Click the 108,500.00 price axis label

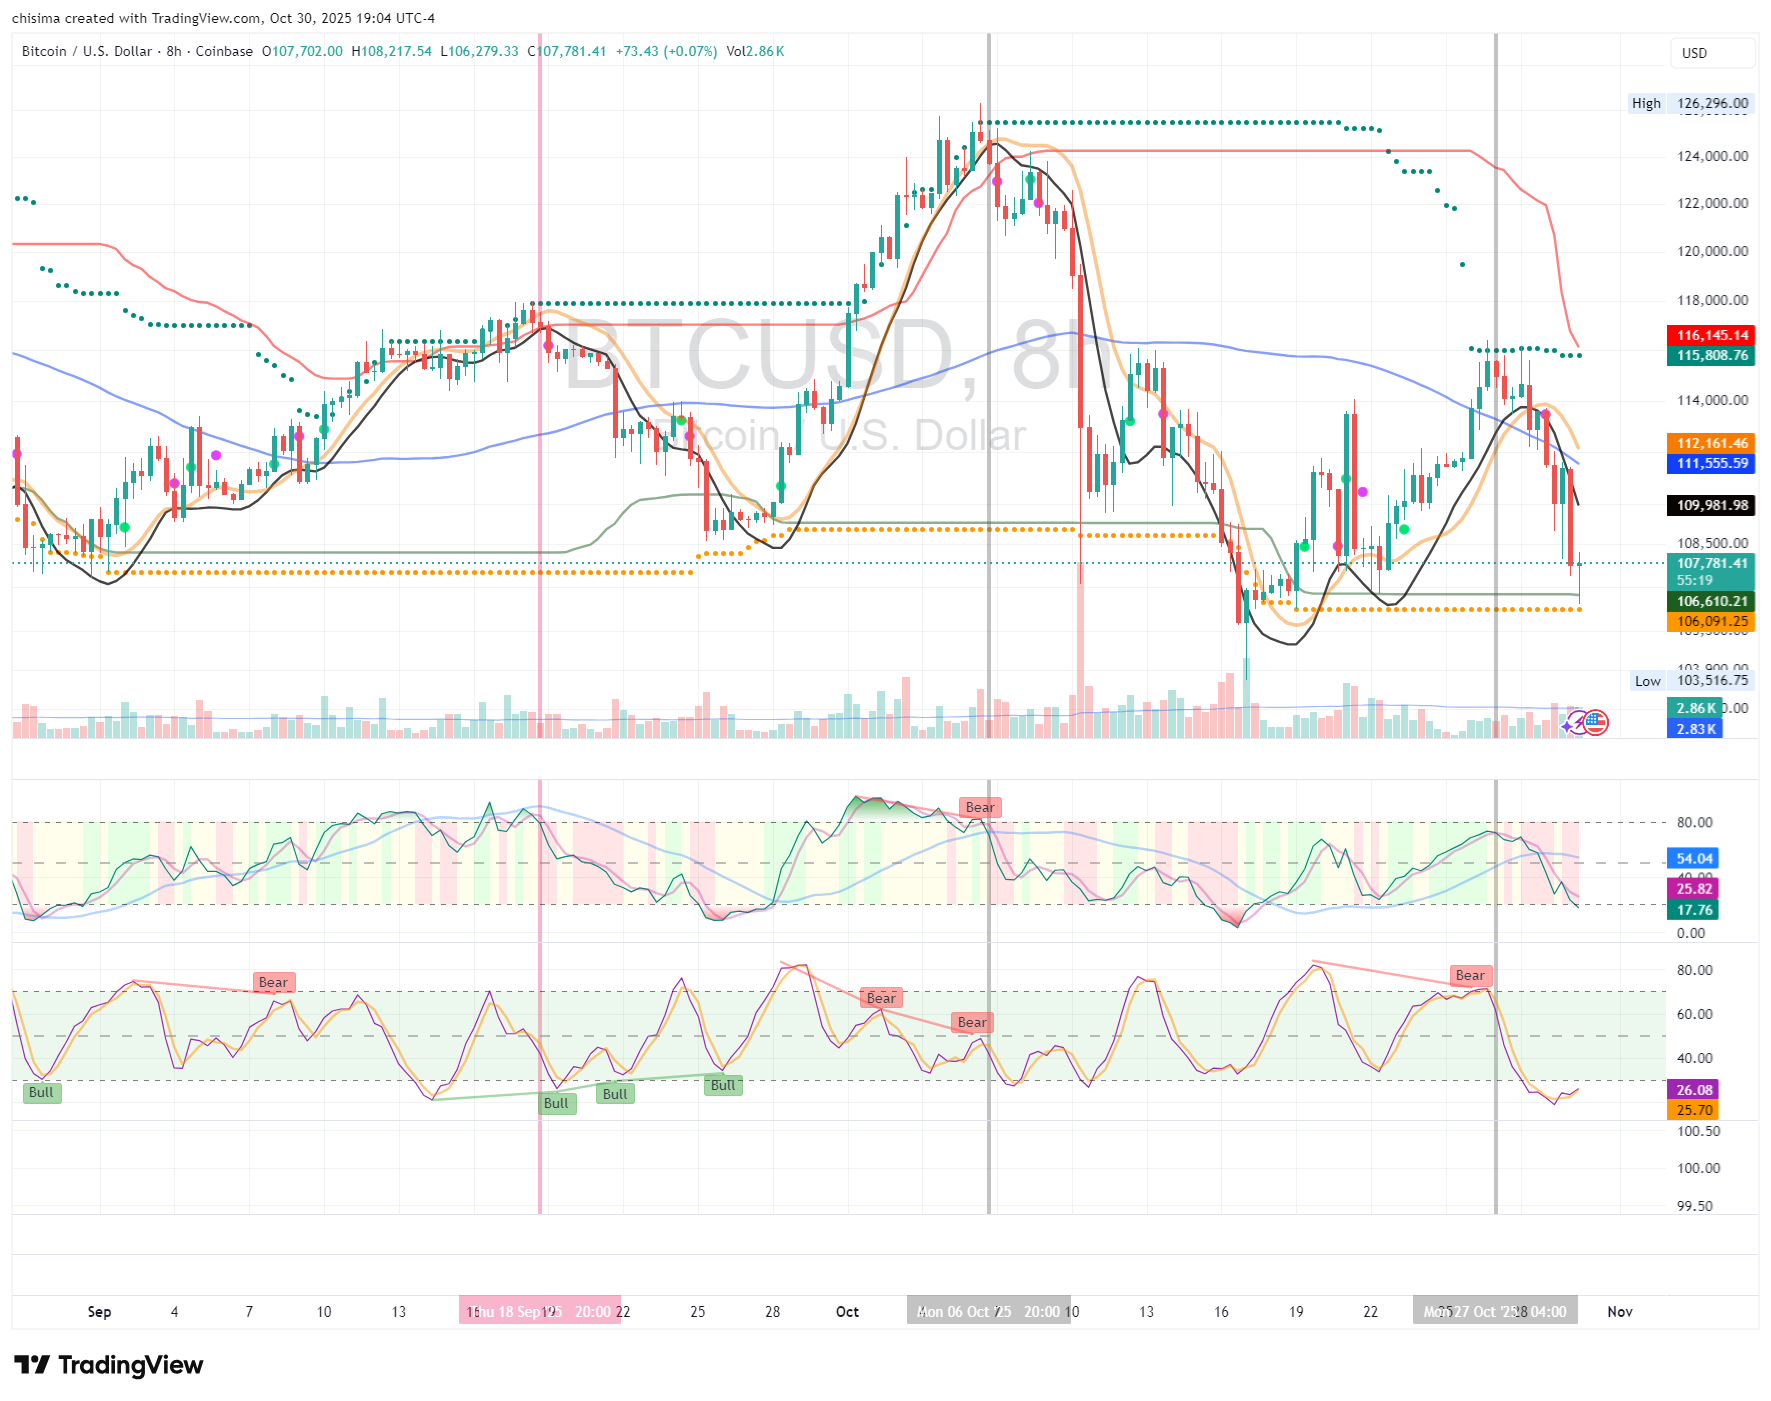tap(1713, 543)
